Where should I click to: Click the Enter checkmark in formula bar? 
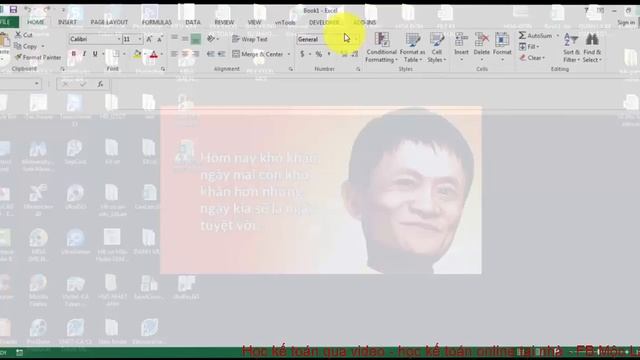click(83, 84)
